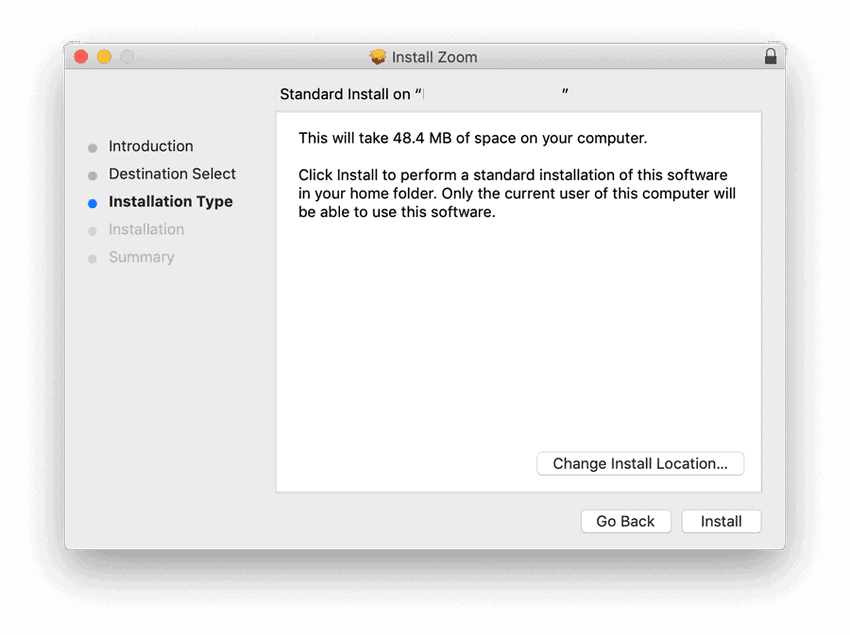Viewport: 850px width, 635px height.
Task: Select the Introduction step in the sidebar
Action: tap(151, 146)
